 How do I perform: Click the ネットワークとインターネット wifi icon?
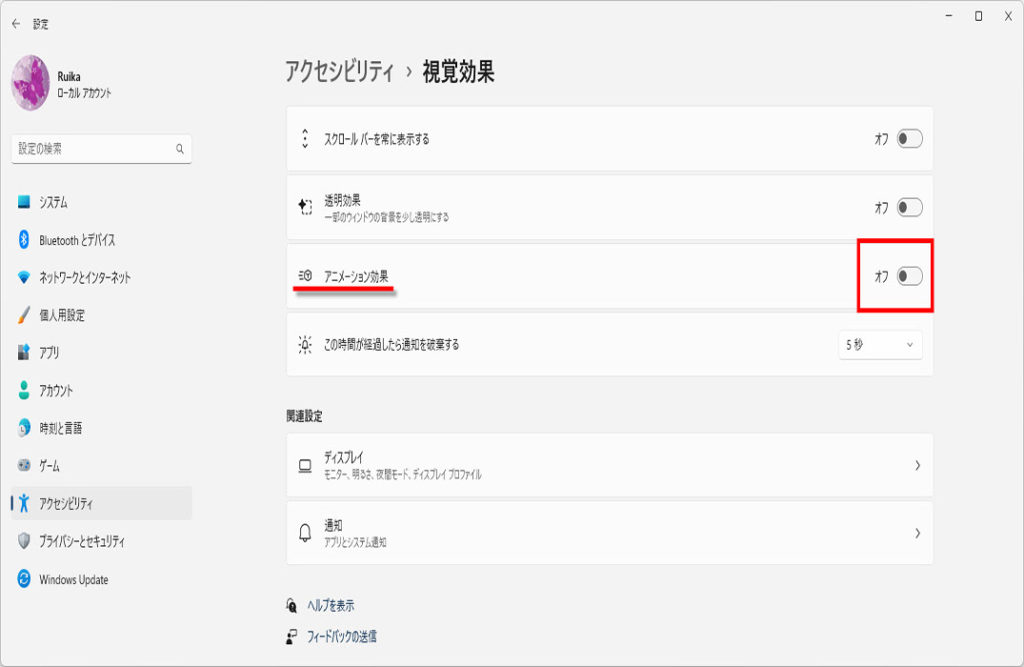point(25,277)
